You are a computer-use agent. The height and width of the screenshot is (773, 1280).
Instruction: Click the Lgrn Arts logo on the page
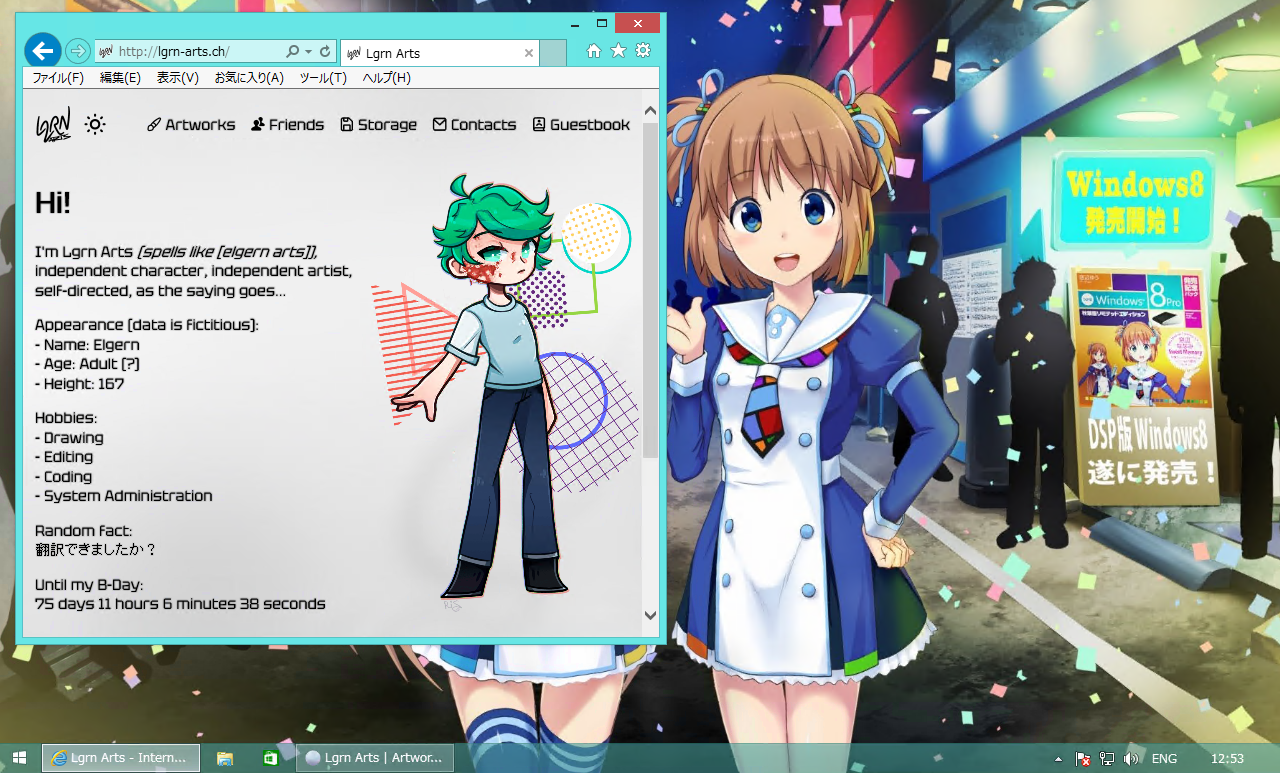pos(53,125)
